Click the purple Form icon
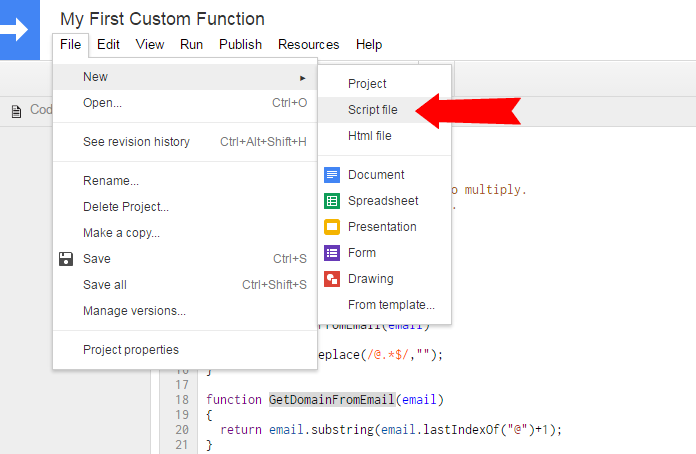Image resolution: width=696 pixels, height=454 pixels. coord(332,253)
